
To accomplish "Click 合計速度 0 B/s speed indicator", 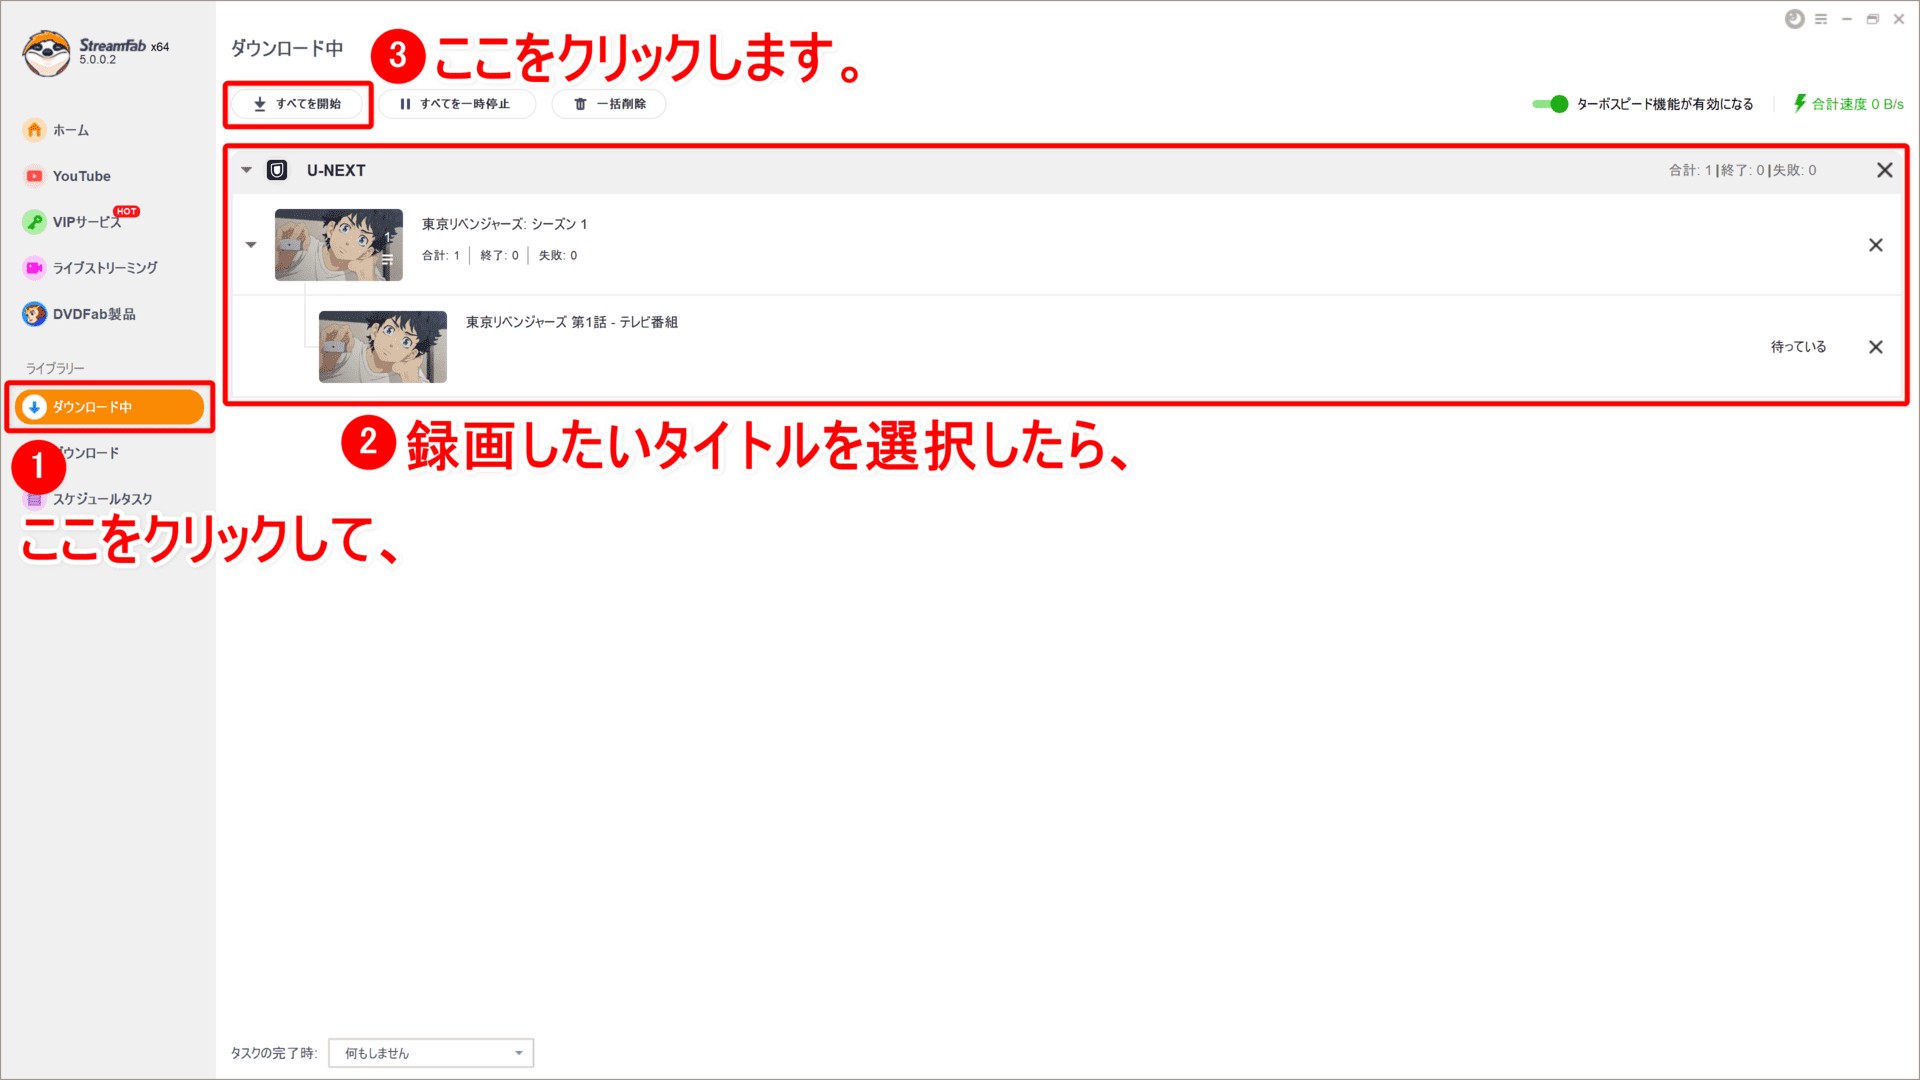I will tap(1848, 104).
